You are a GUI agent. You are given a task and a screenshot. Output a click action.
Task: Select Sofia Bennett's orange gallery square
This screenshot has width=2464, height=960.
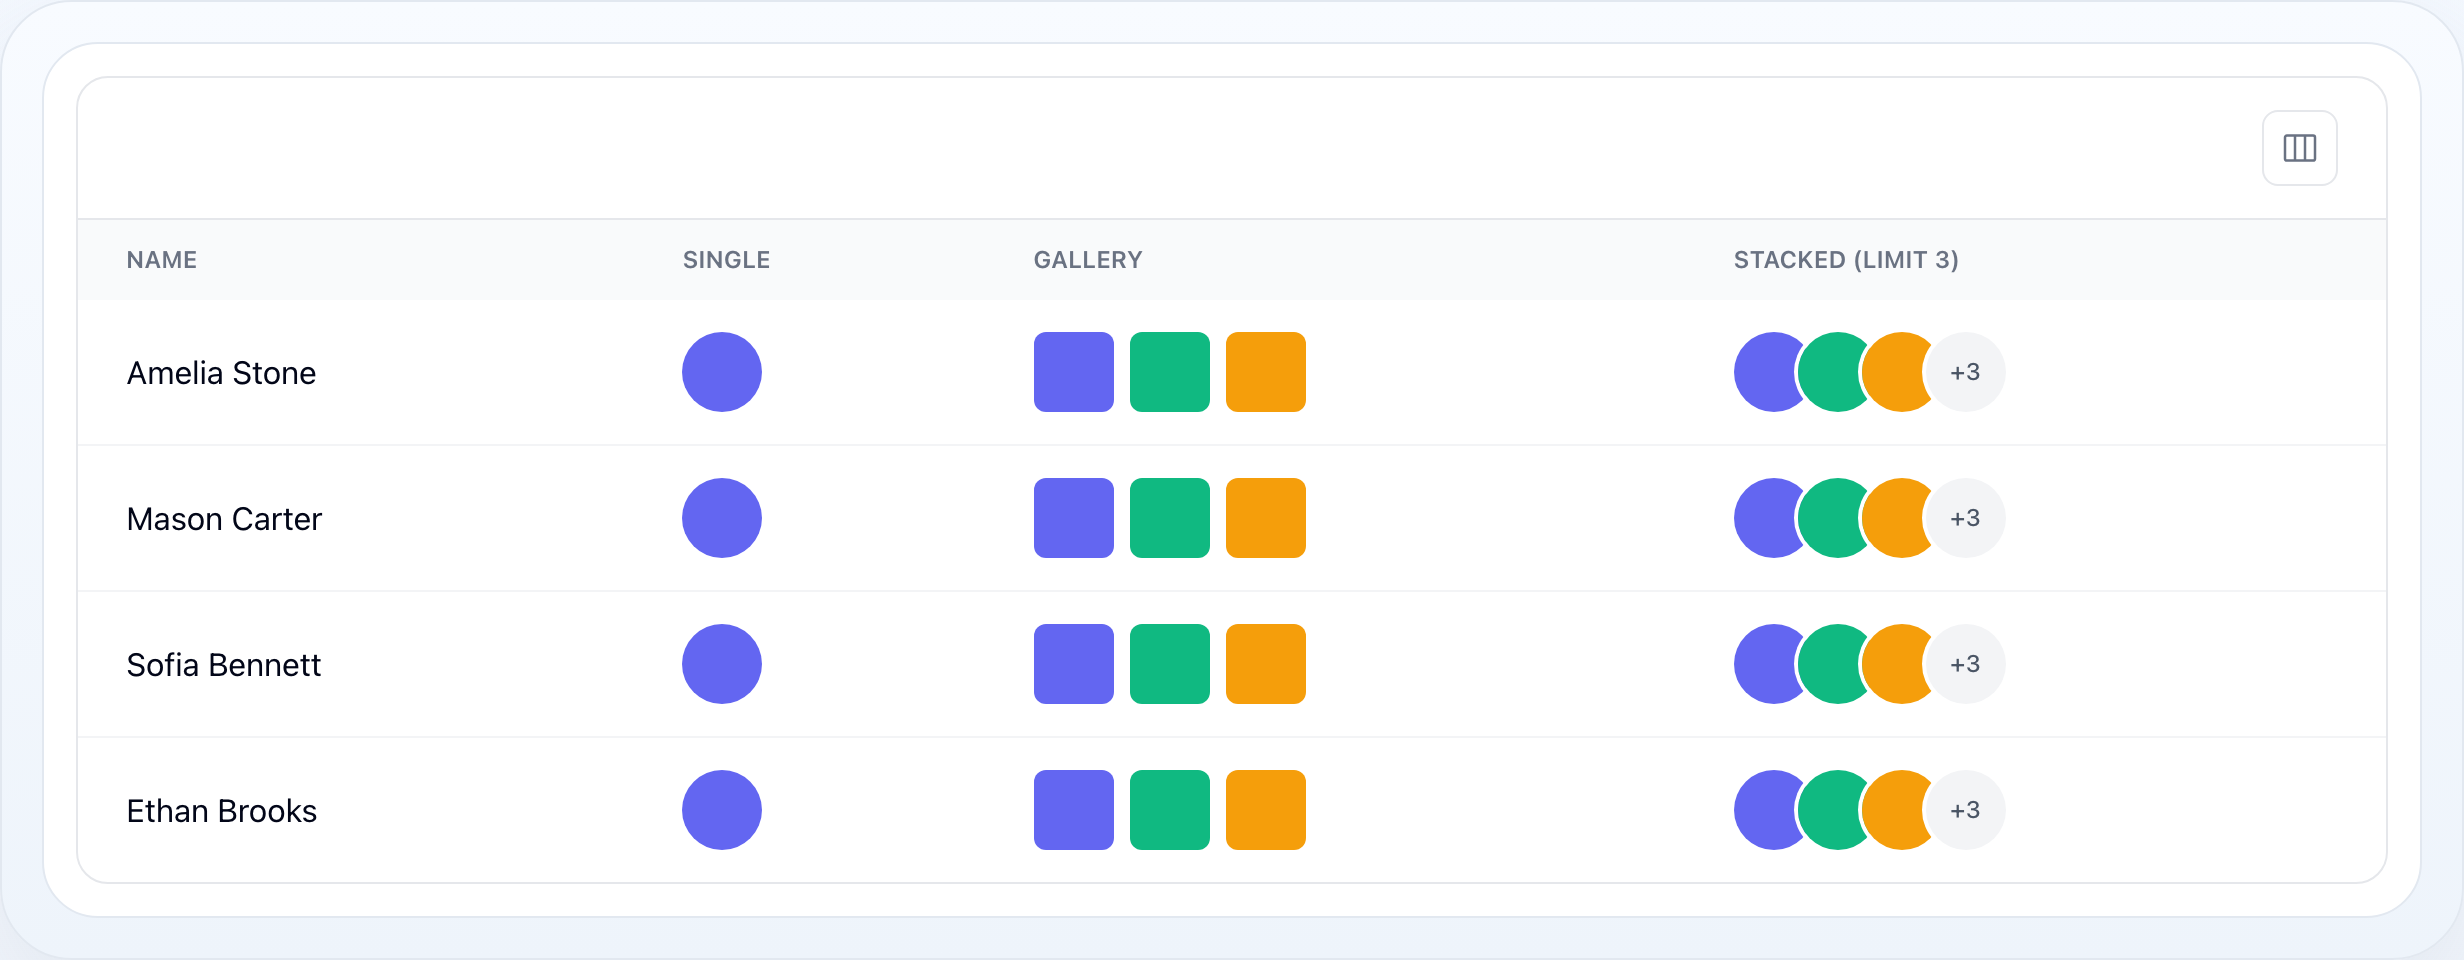click(1266, 664)
